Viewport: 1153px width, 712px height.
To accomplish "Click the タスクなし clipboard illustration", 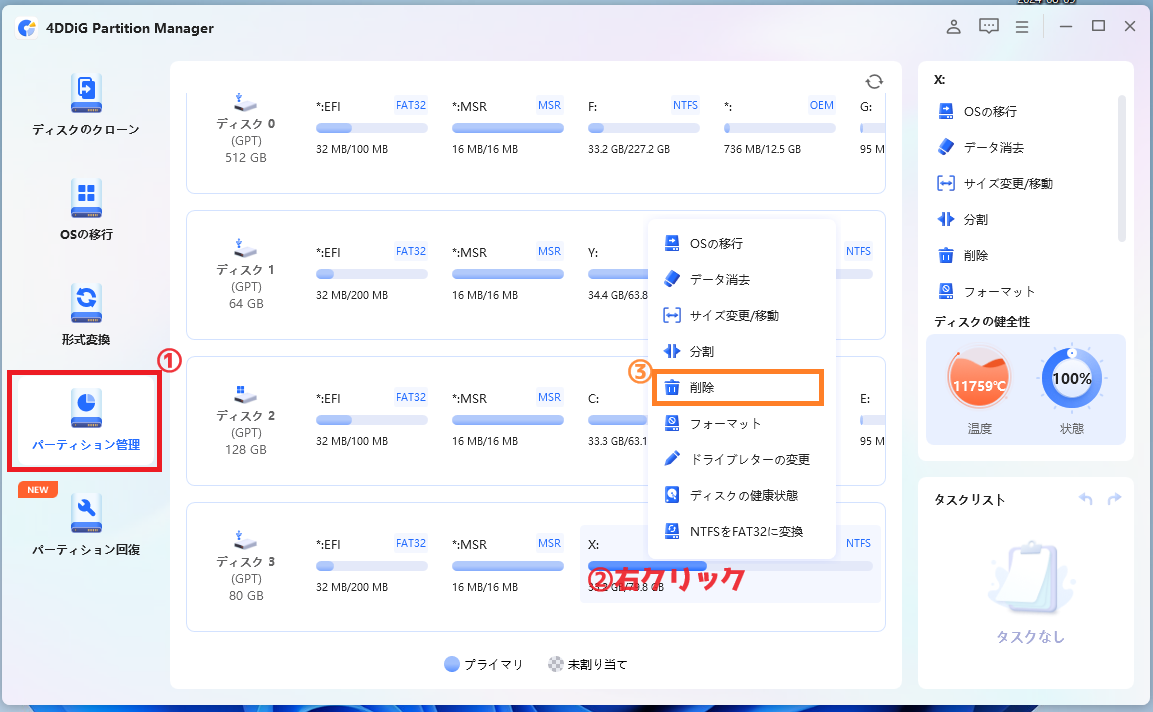I will click(x=1029, y=578).
